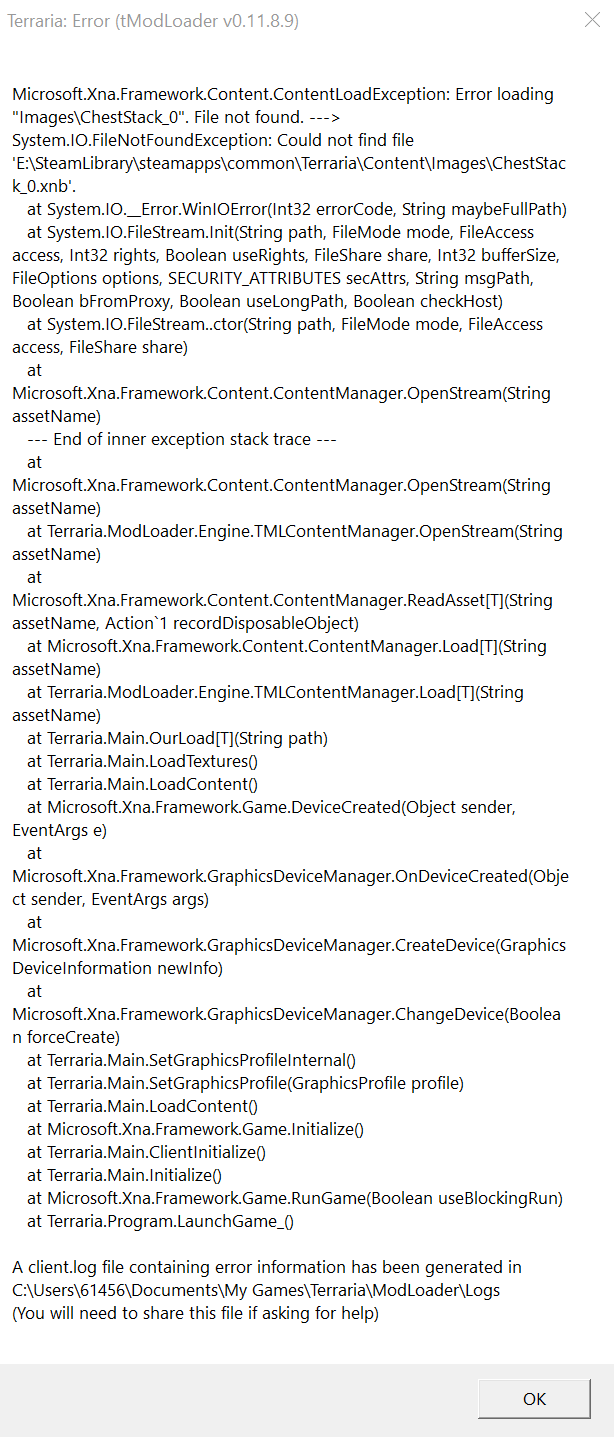Click the SetGraphicsProfile(GraphicsProfile profile) line
The width and height of the screenshot is (614, 1437).
[x=246, y=1083]
